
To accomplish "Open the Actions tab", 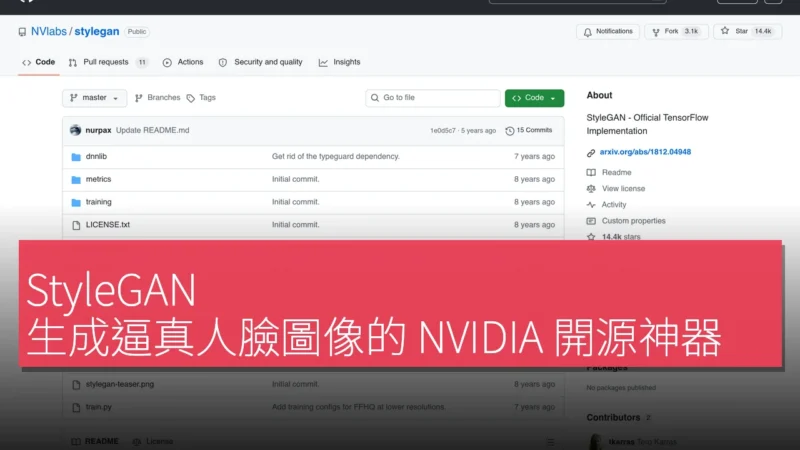I will [x=183, y=62].
